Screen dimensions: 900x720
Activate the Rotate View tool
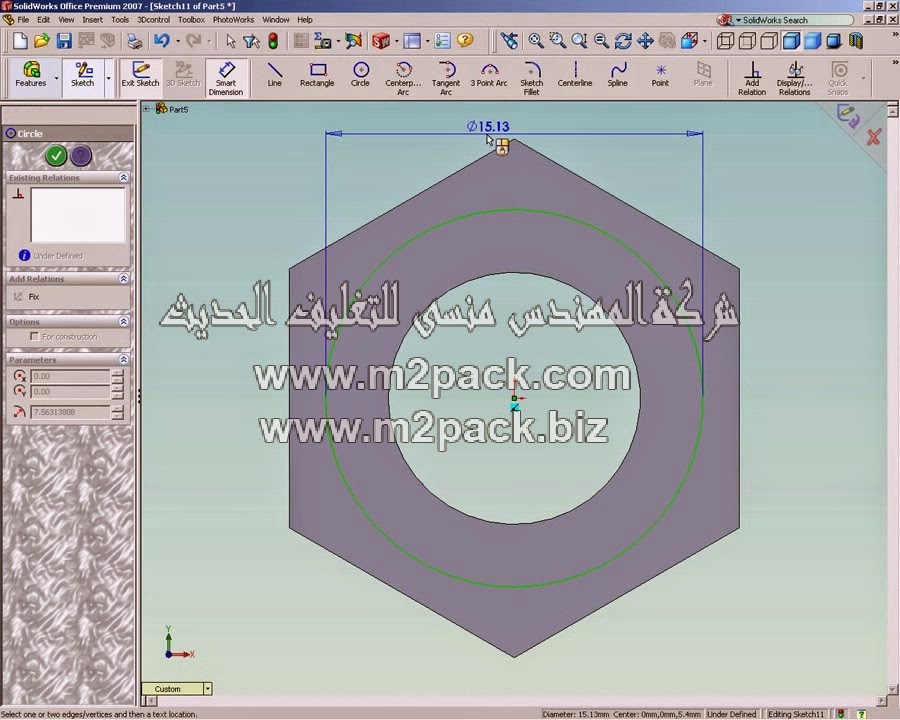click(x=623, y=41)
